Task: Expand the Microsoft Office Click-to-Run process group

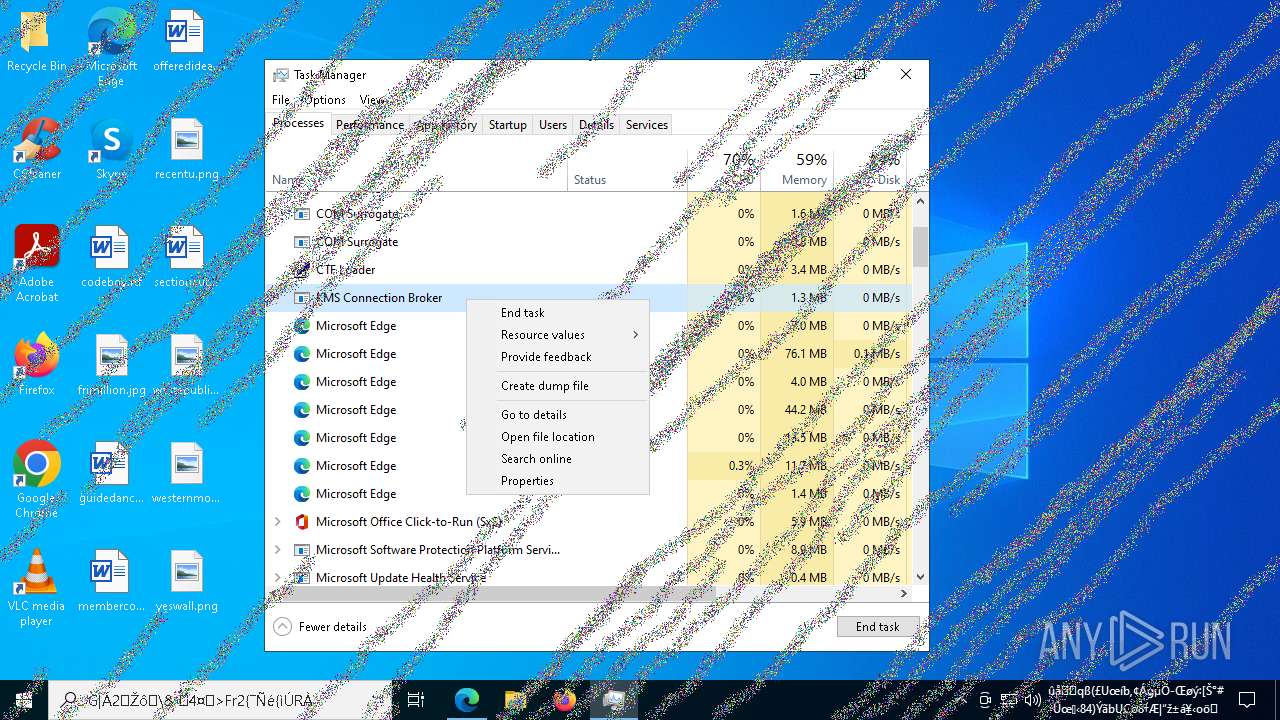Action: click(278, 521)
